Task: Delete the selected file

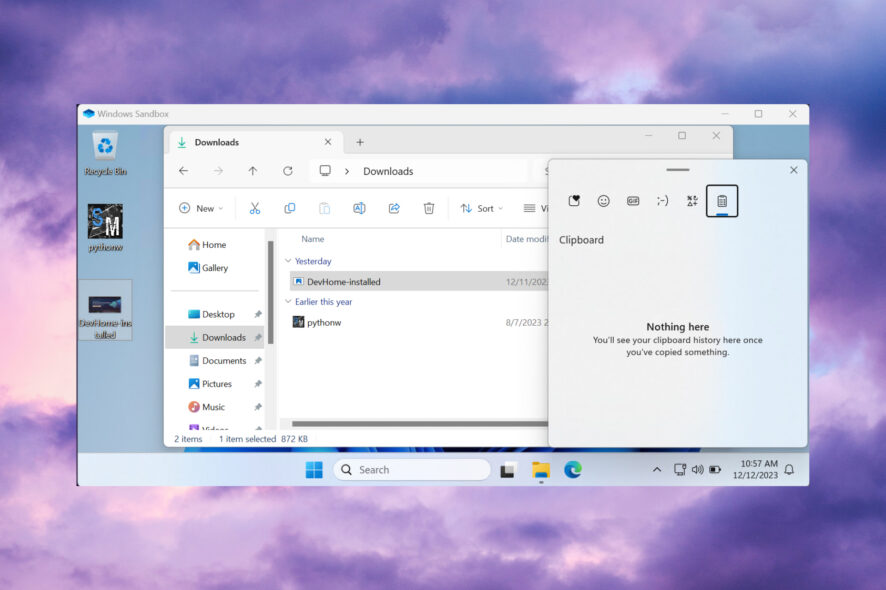Action: [429, 209]
